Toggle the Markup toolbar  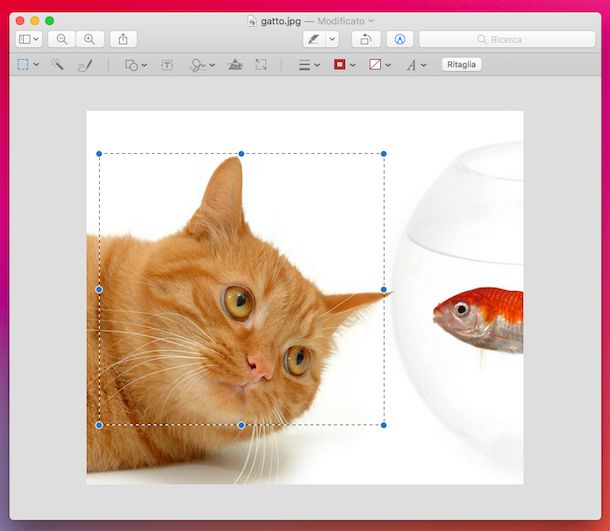(400, 39)
